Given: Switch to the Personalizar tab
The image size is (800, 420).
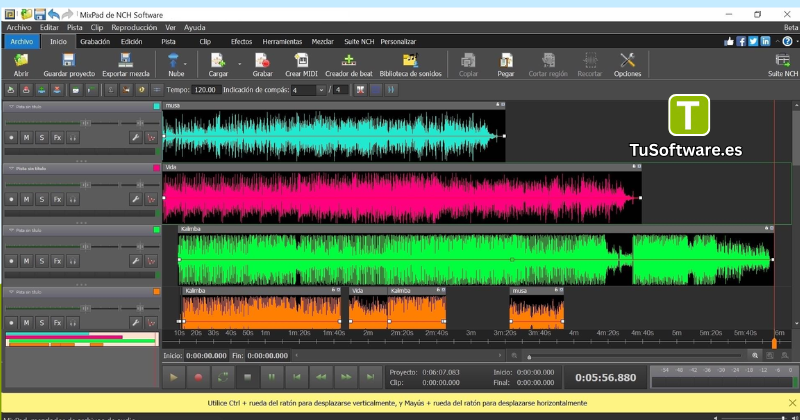Looking at the screenshot, I should tap(398, 41).
